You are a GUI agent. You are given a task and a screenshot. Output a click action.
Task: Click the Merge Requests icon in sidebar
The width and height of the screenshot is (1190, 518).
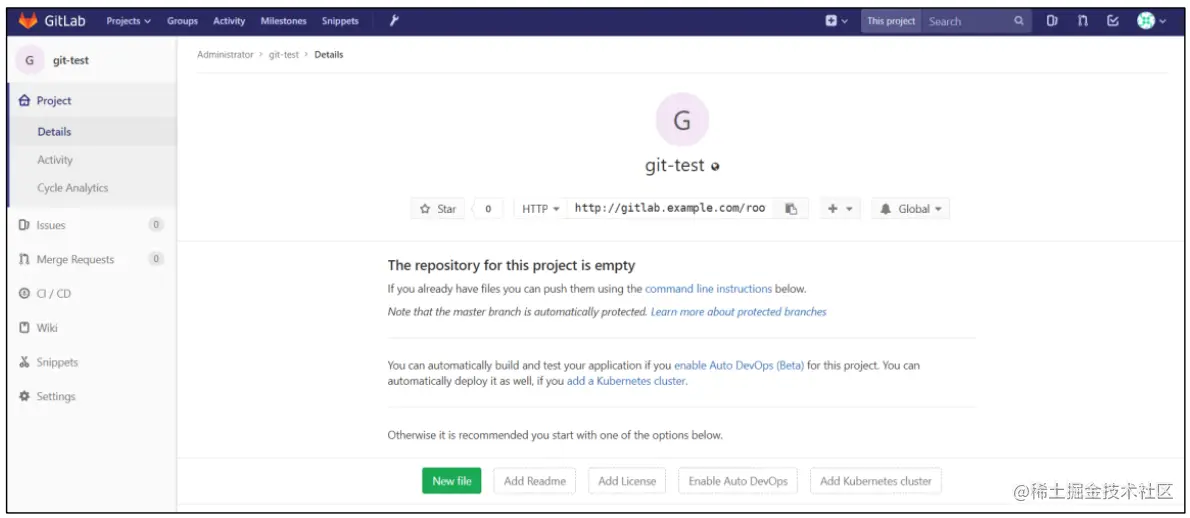(24, 259)
